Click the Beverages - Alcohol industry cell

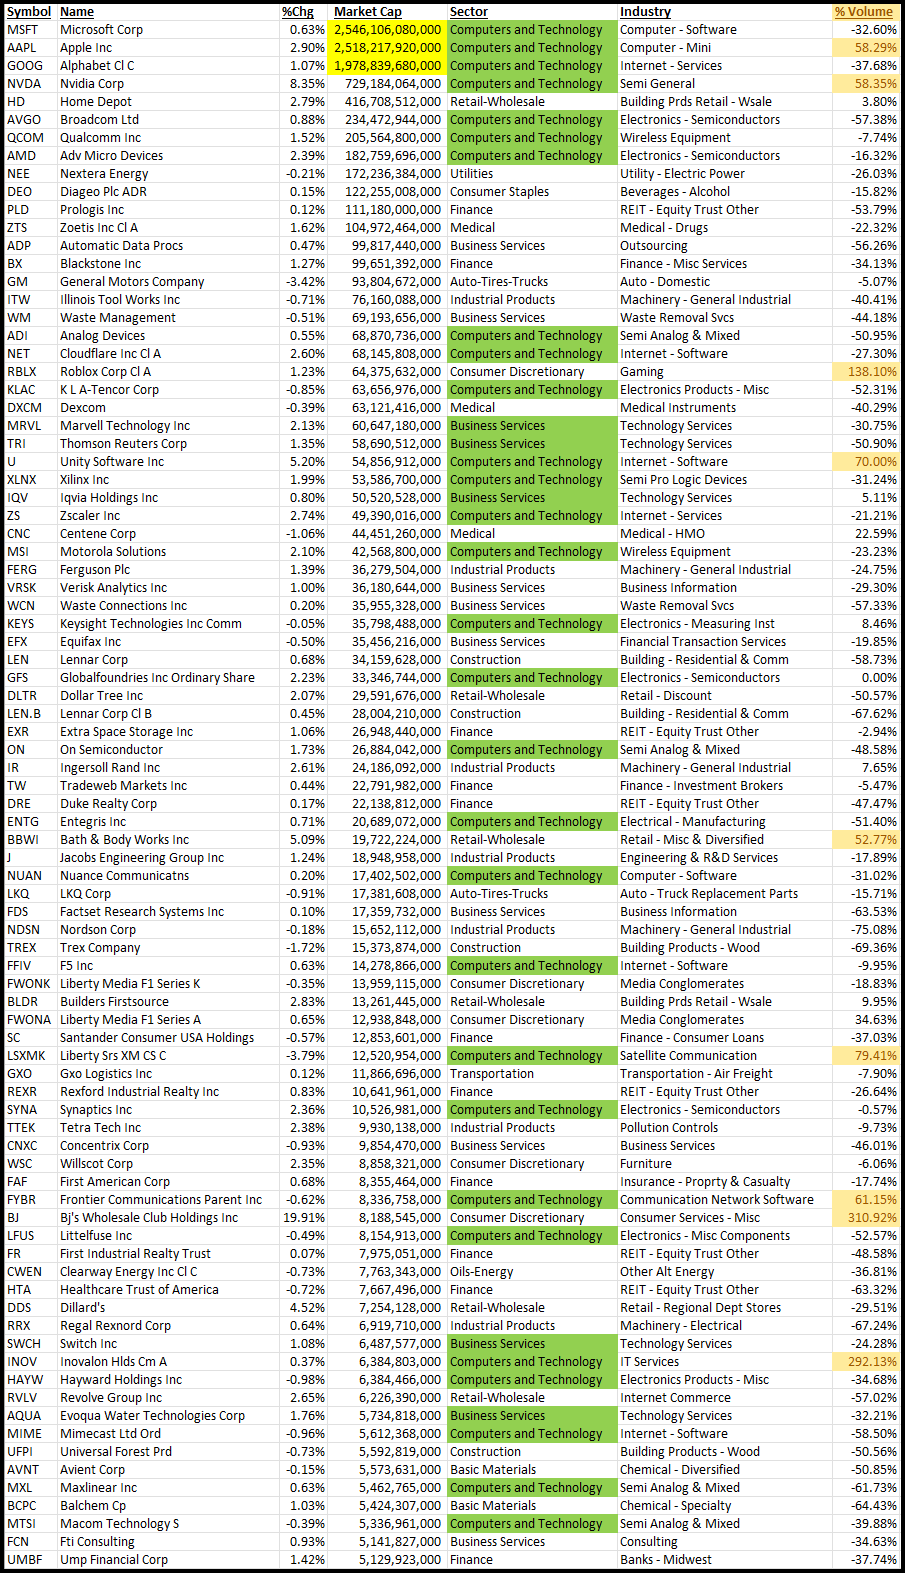[675, 192]
